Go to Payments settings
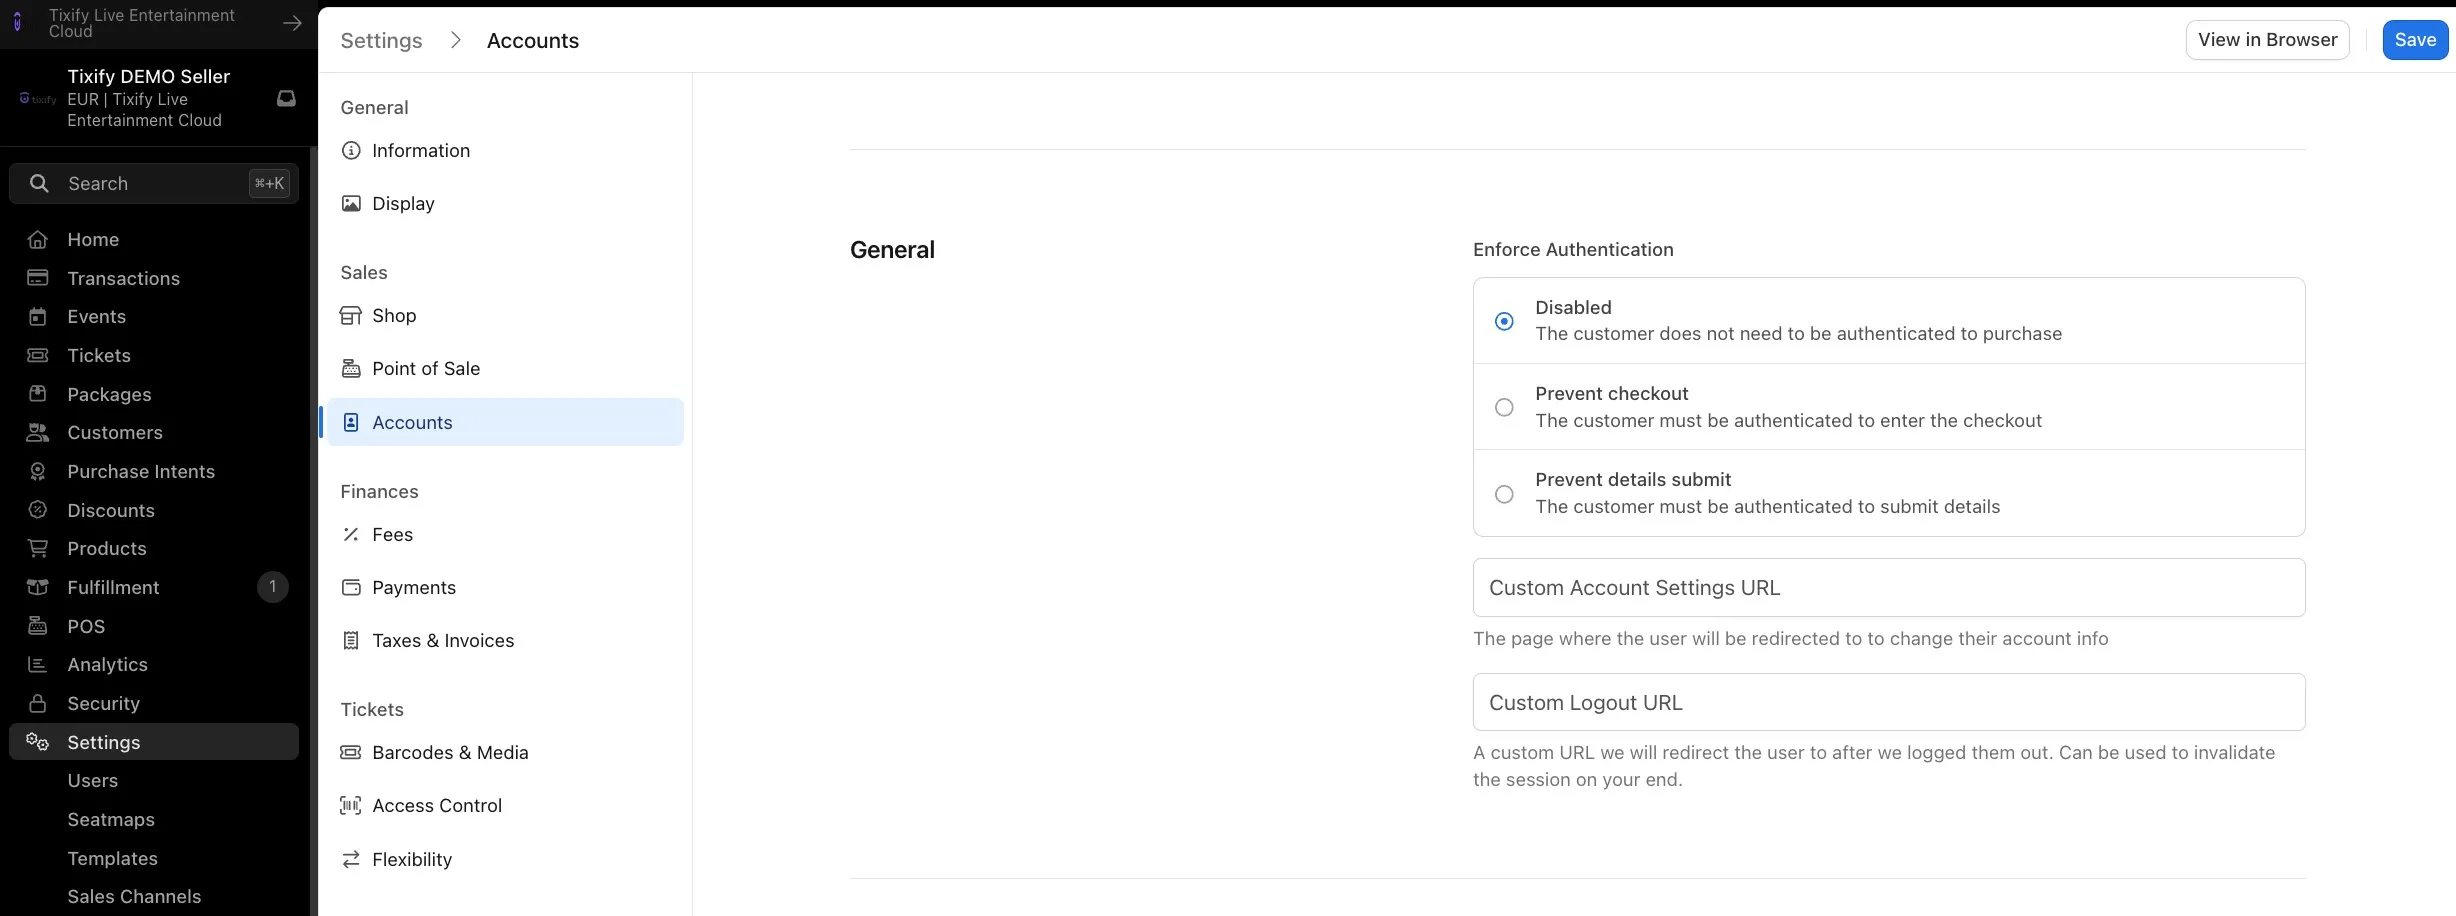 505,587
